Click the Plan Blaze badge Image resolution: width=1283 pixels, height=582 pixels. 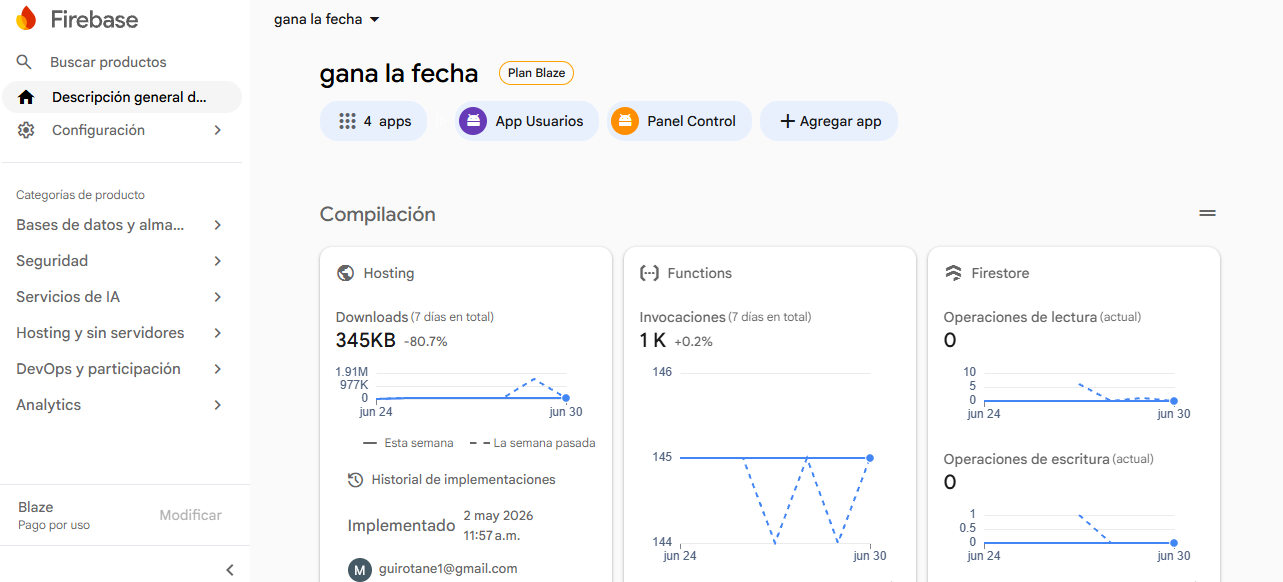tap(536, 73)
